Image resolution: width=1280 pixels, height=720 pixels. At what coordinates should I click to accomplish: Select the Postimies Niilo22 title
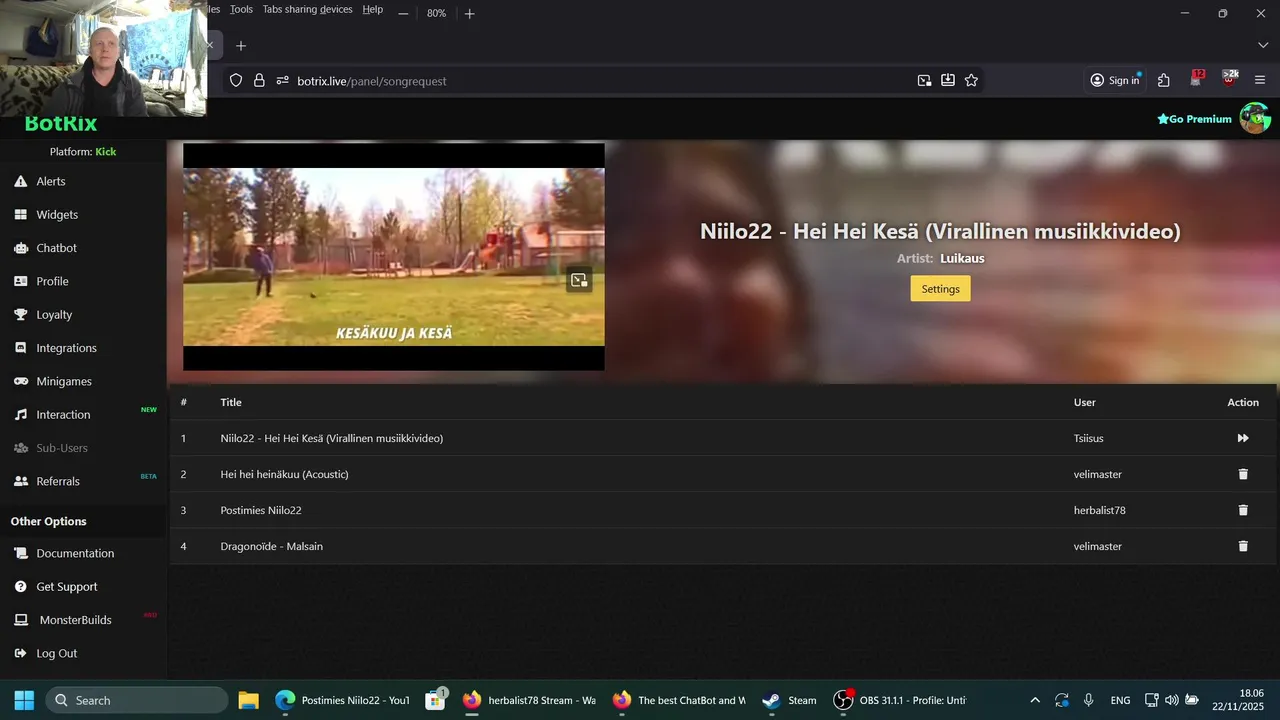tap(261, 510)
